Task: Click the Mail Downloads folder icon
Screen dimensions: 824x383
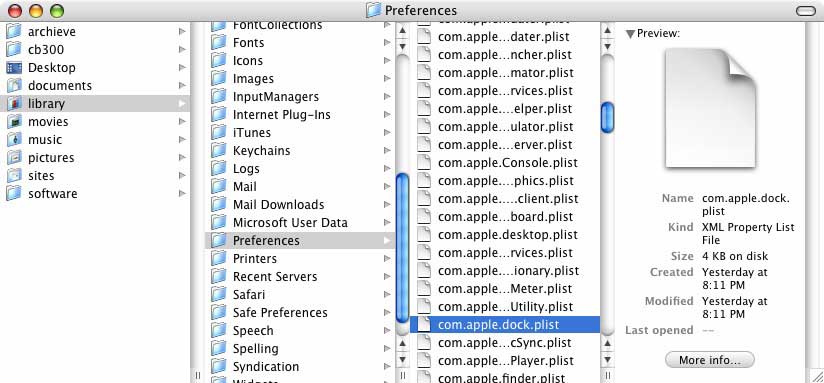Action: (219, 204)
